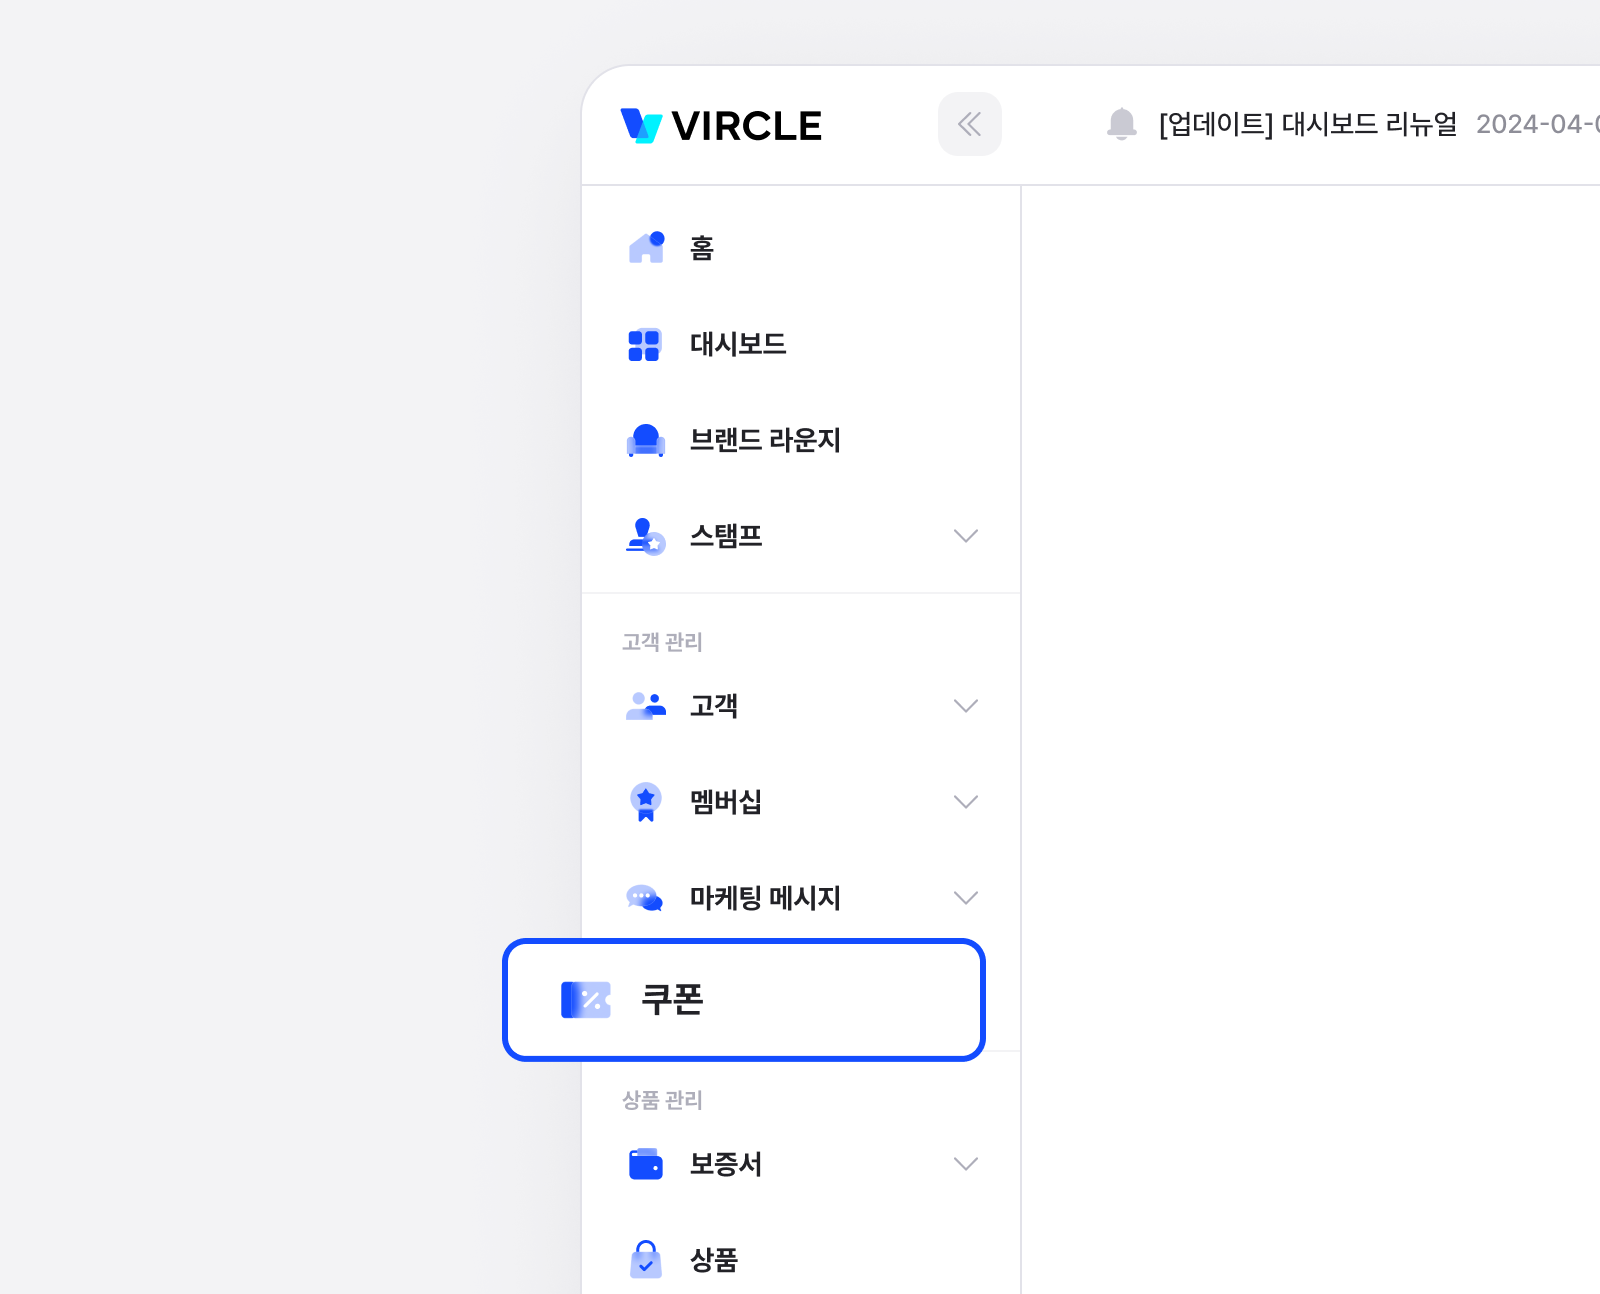
Task: Open the dashboard renewal update notice
Action: [1307, 124]
